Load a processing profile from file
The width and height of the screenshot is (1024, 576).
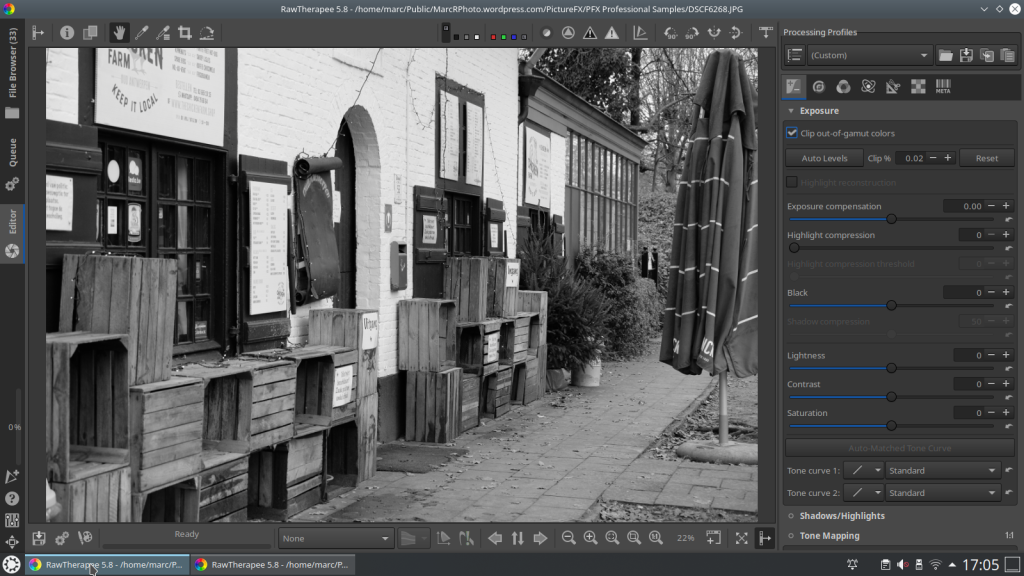coord(945,55)
